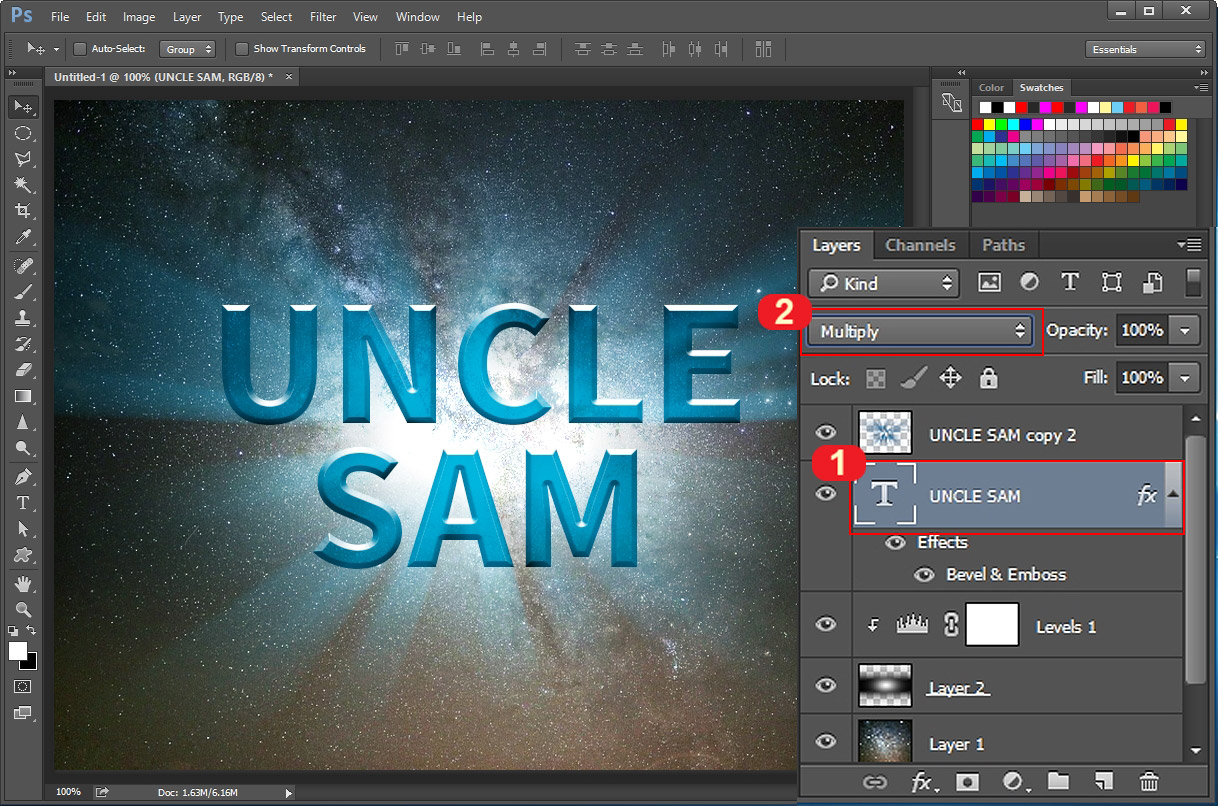The width and height of the screenshot is (1218, 806).
Task: Select the Gradient tool
Action: [x=23, y=396]
